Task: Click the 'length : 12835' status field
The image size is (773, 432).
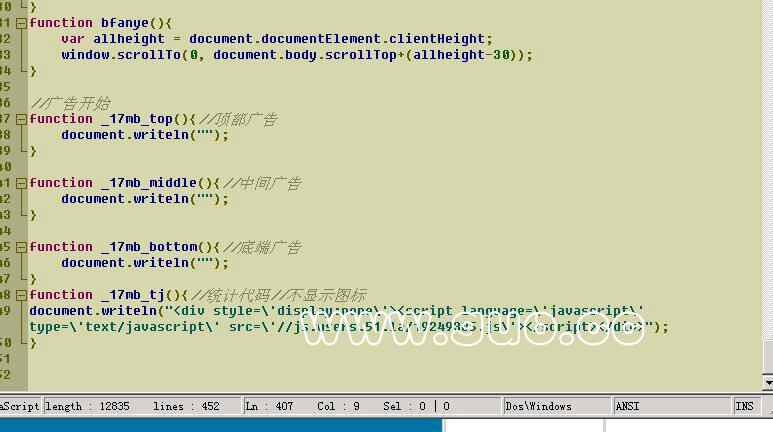Action: click(87, 406)
